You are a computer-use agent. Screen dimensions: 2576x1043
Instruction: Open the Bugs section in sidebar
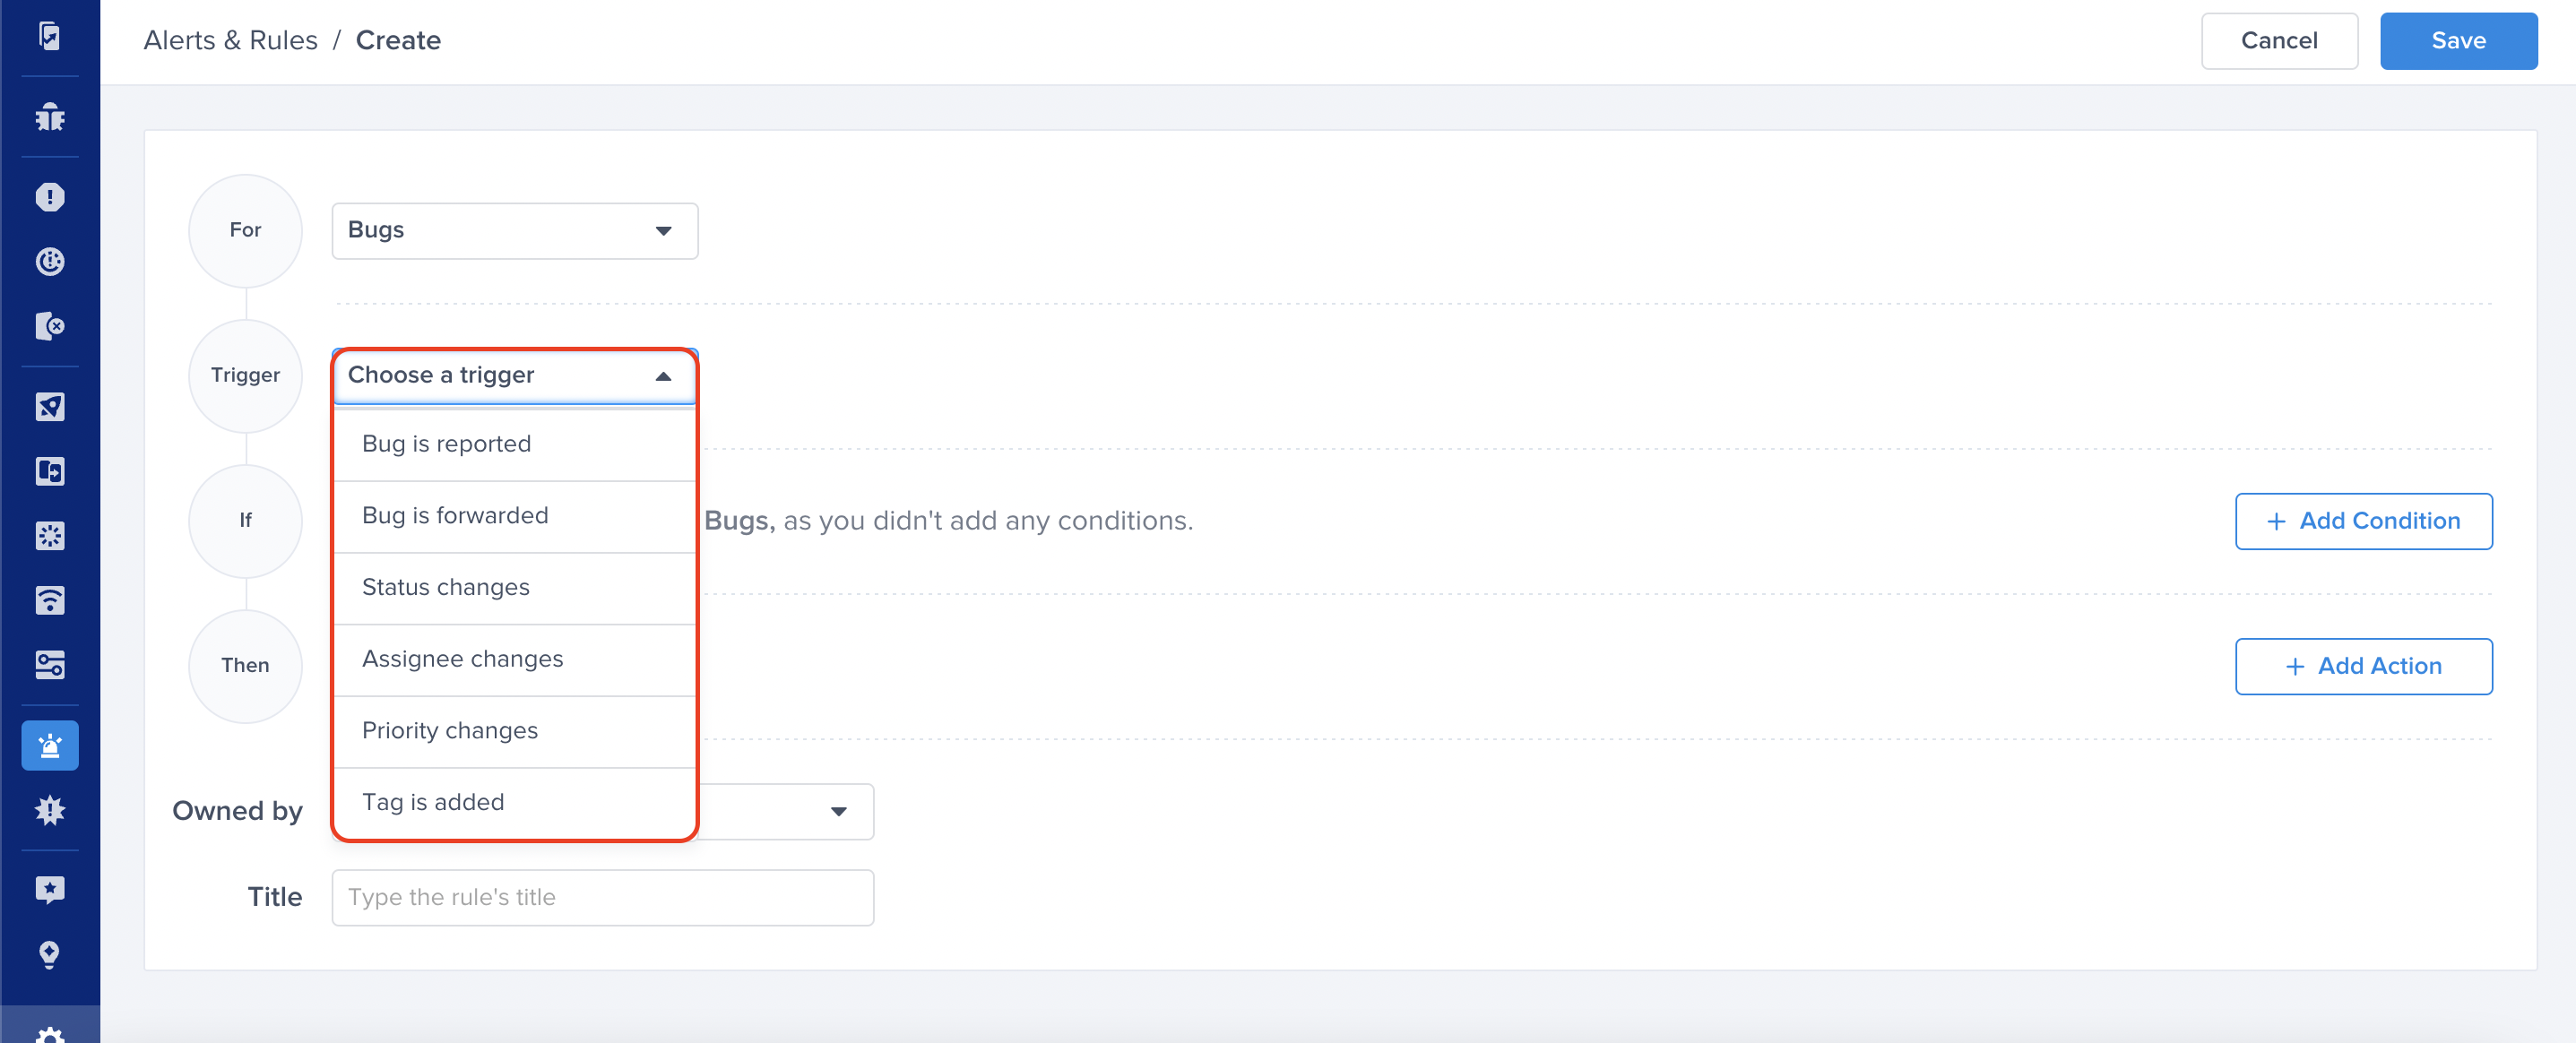pos(49,117)
